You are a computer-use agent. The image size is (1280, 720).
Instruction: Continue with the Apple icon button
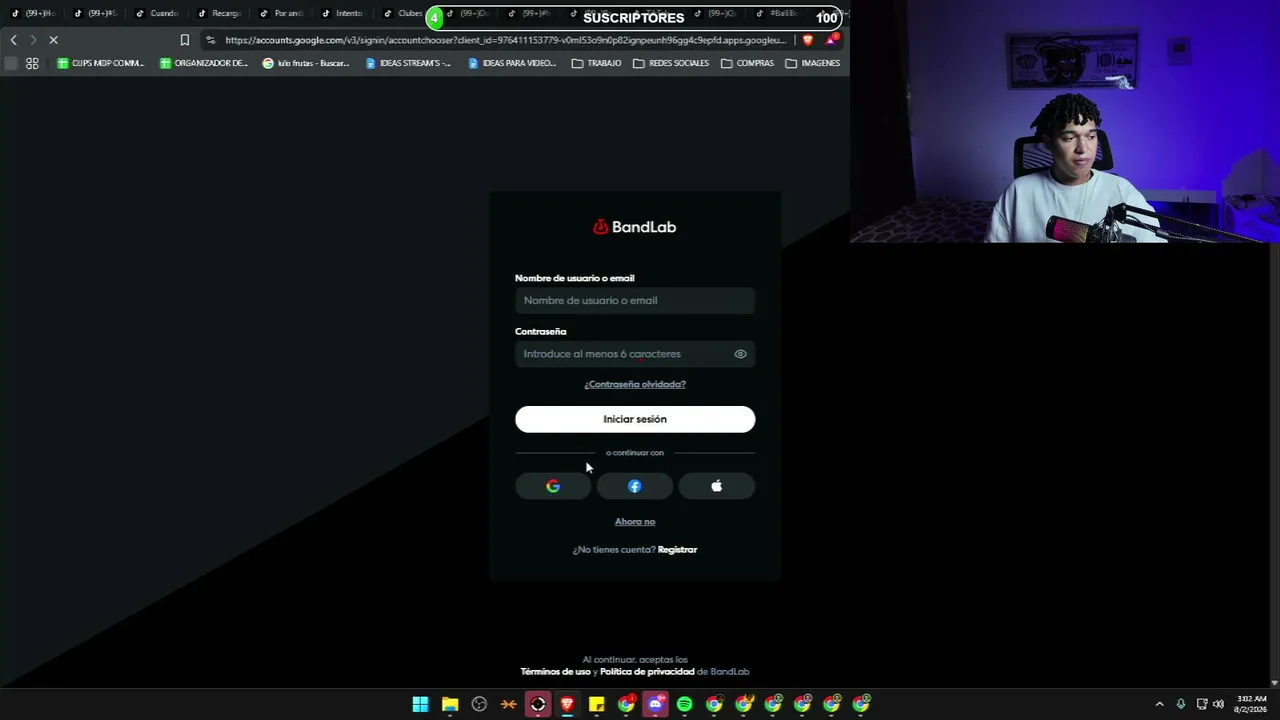click(x=717, y=486)
